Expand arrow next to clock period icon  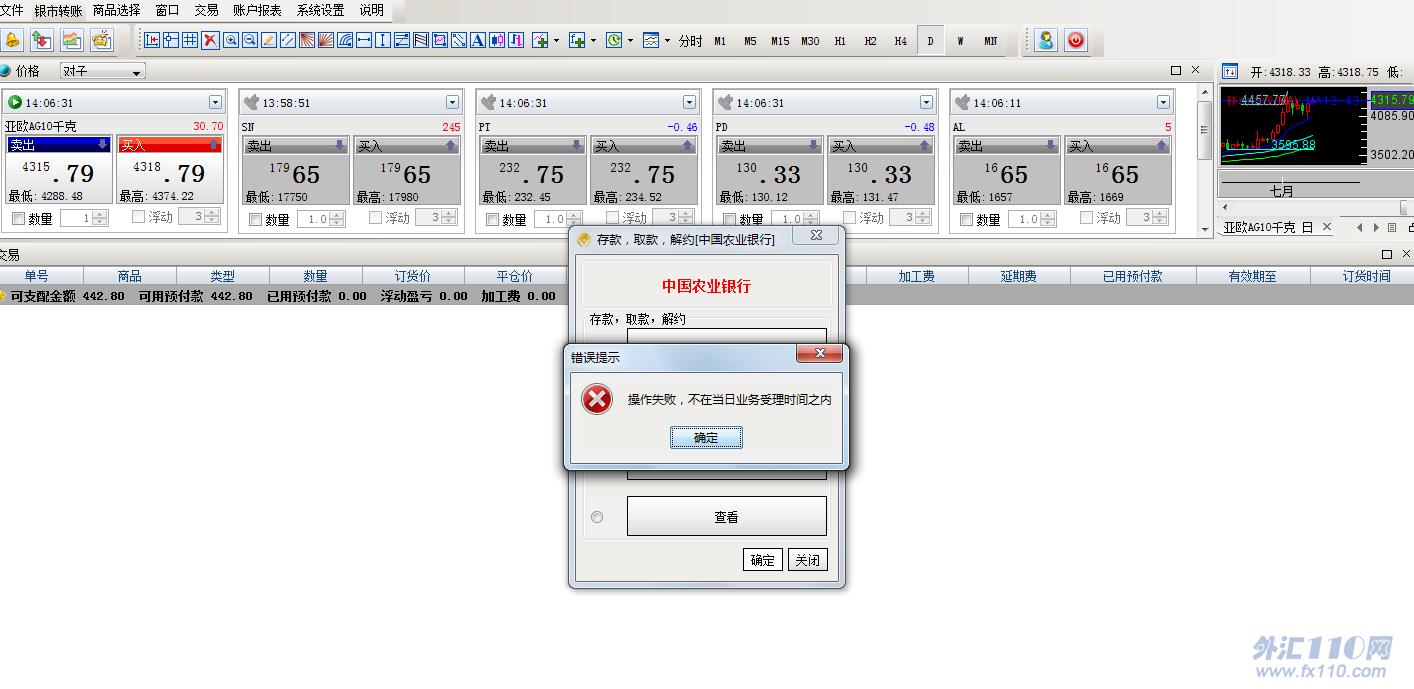click(630, 40)
